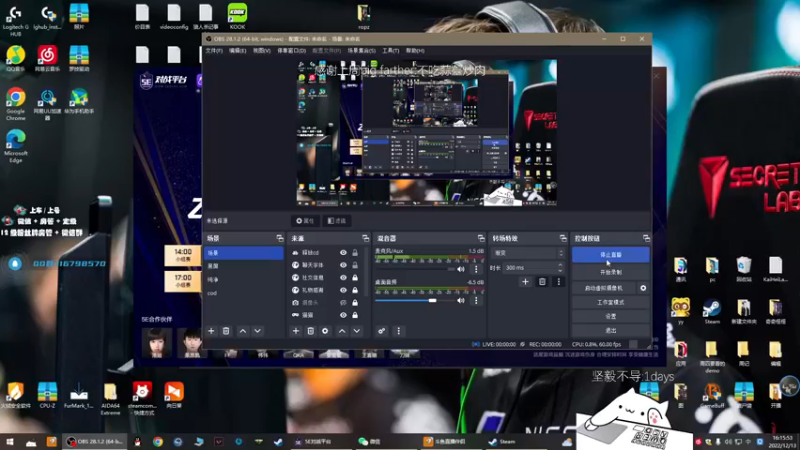Hide the 聊天字体 source with eye icon
Screen dimensions: 800x450
(343, 265)
